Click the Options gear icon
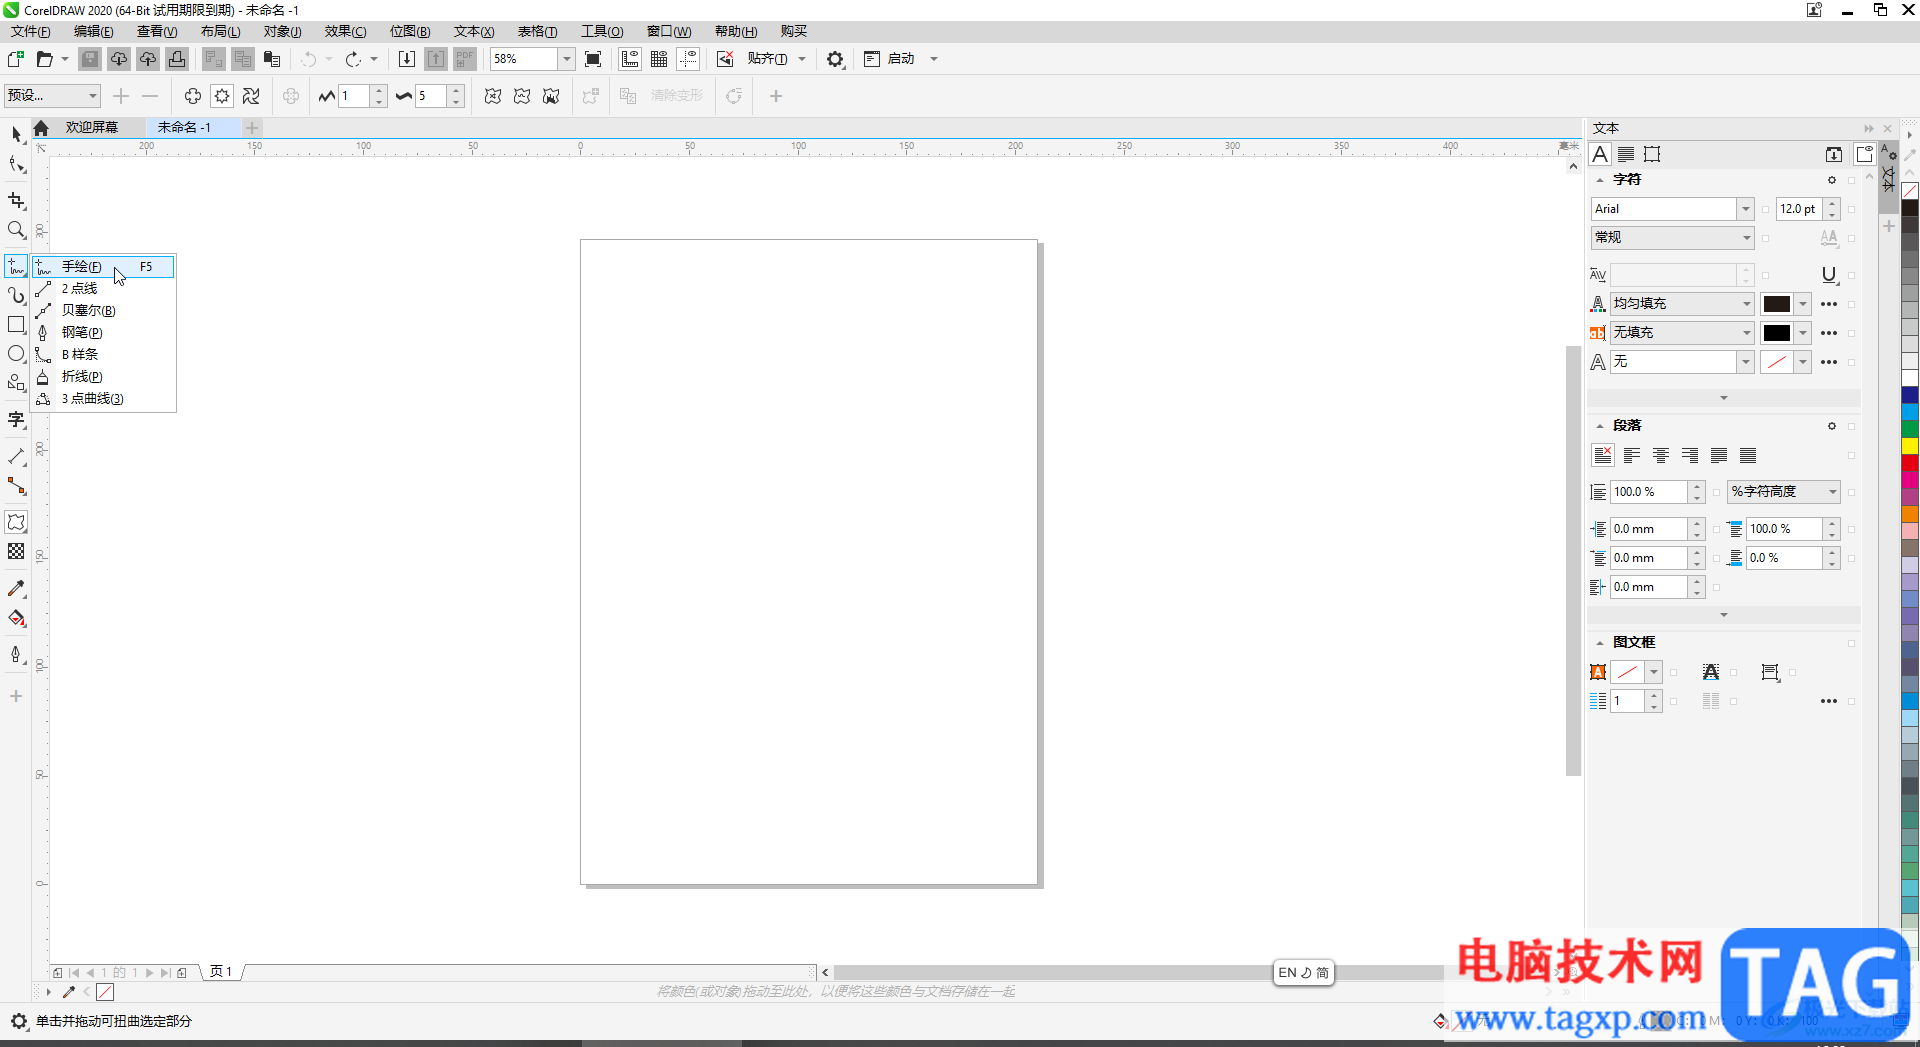The image size is (1920, 1047). [x=835, y=59]
